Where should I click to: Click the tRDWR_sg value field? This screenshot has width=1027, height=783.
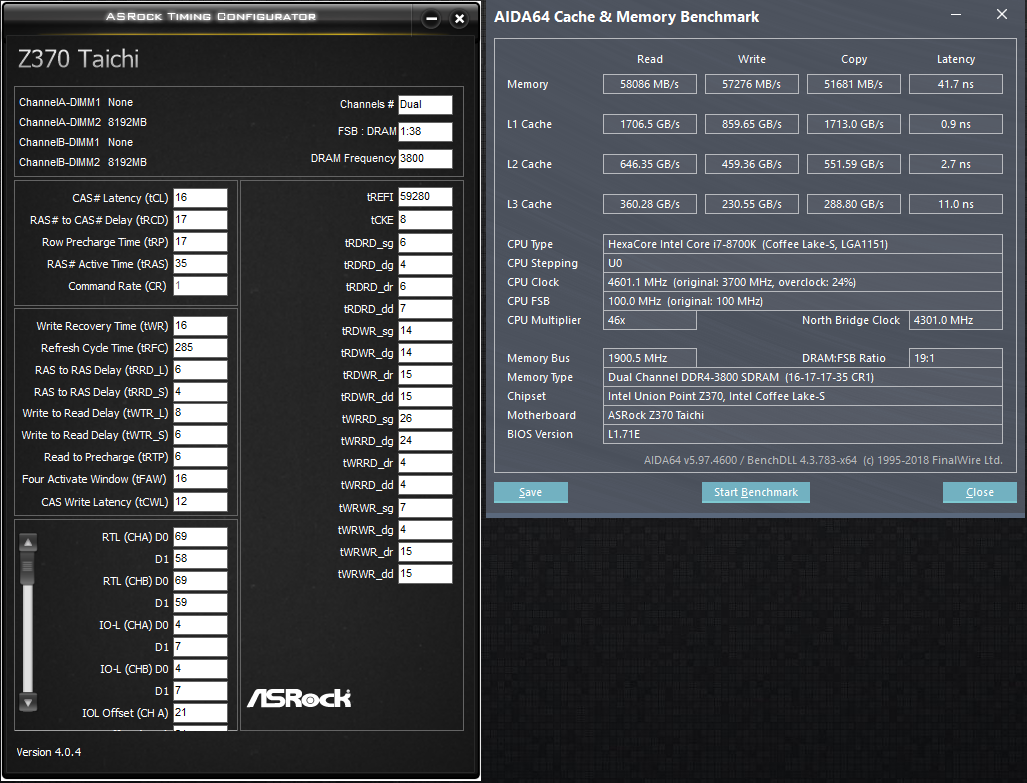click(x=425, y=331)
